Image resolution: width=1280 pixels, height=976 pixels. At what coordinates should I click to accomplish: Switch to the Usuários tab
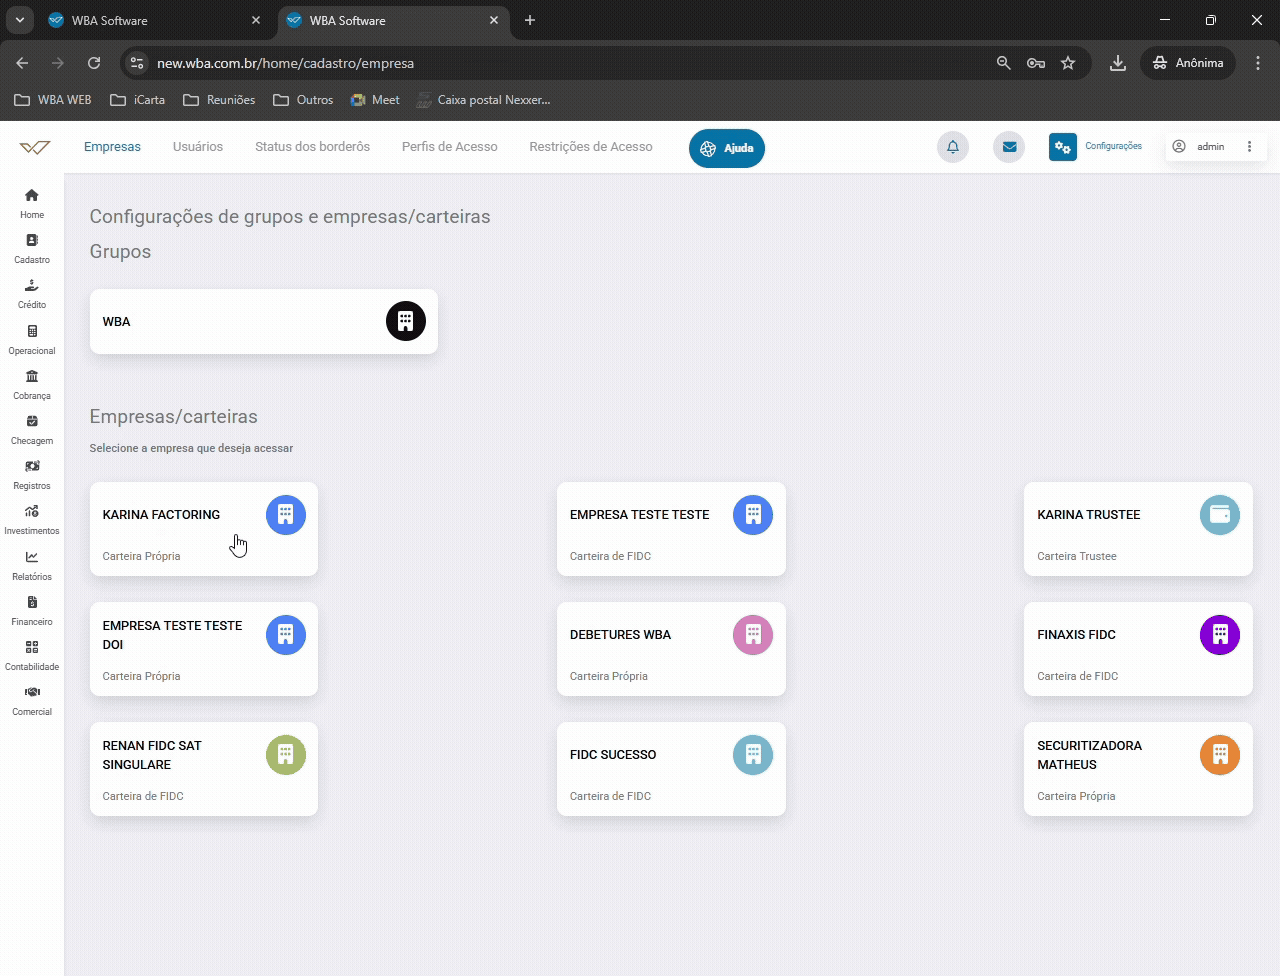[x=198, y=147]
